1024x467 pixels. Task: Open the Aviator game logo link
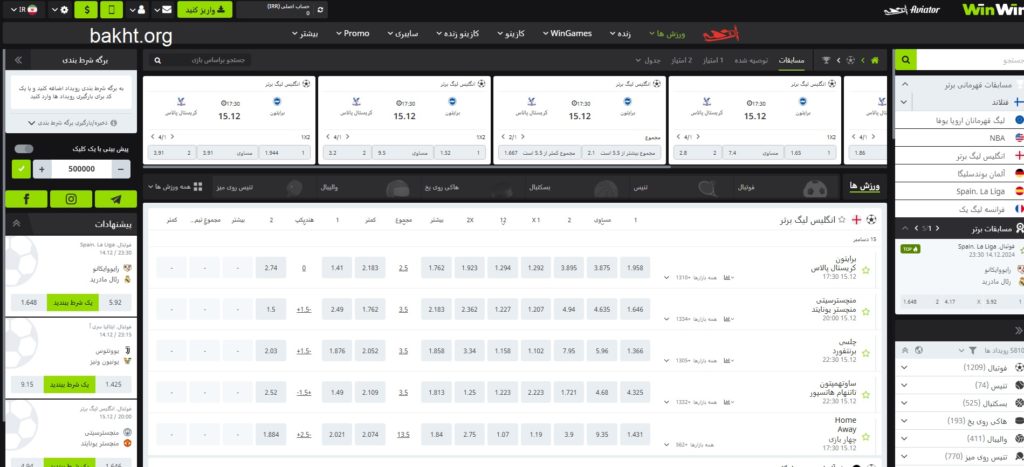912,10
